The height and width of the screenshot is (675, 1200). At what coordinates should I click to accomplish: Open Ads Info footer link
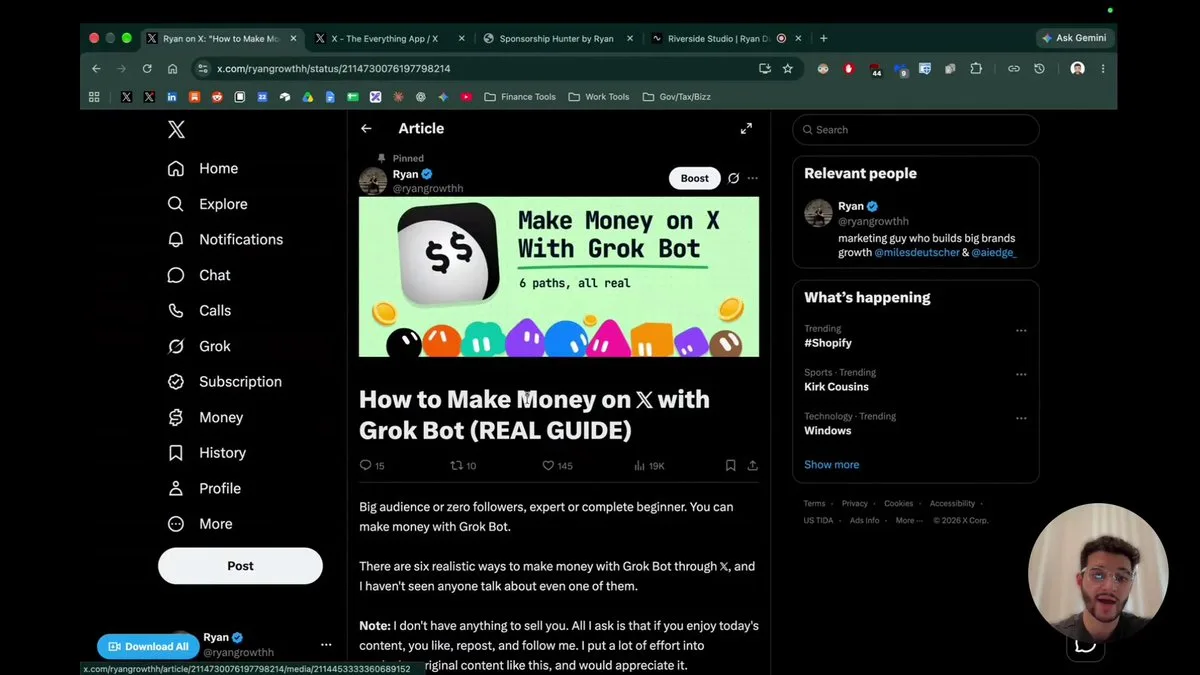(x=865, y=521)
